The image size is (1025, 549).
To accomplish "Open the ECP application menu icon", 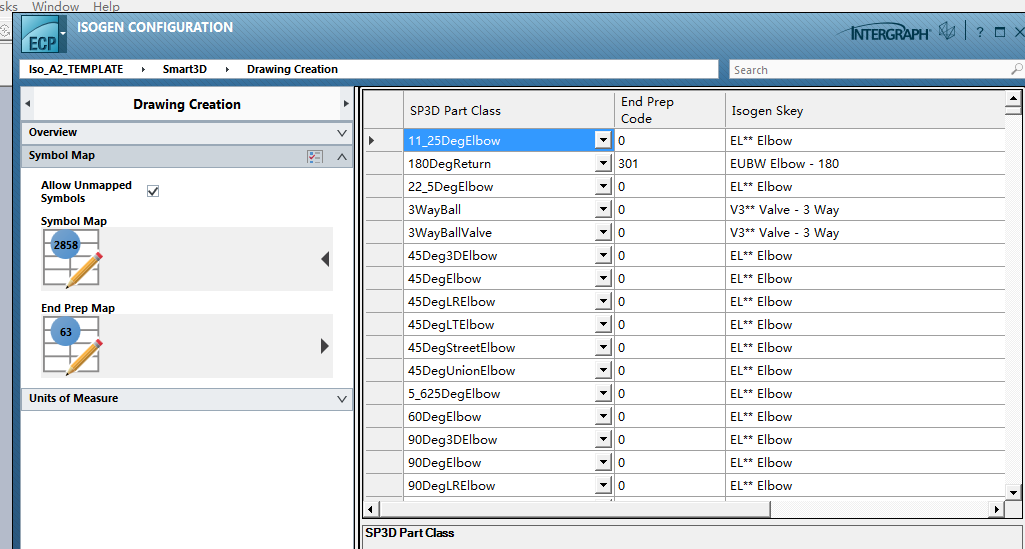I will [44, 34].
